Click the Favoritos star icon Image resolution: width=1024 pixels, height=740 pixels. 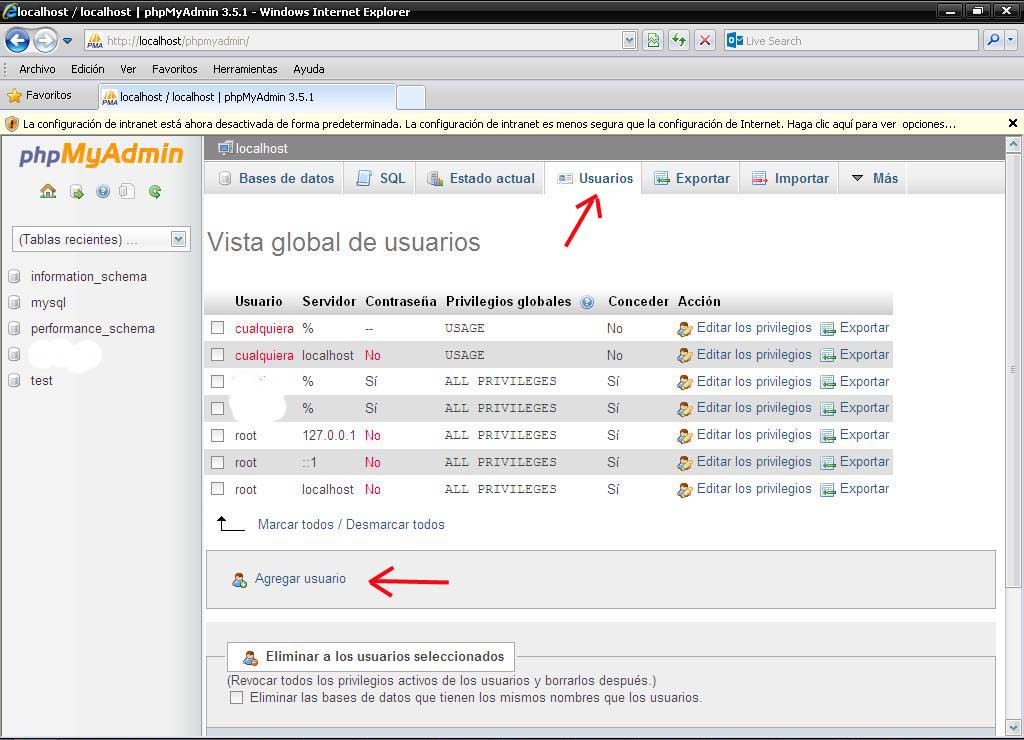click(14, 96)
